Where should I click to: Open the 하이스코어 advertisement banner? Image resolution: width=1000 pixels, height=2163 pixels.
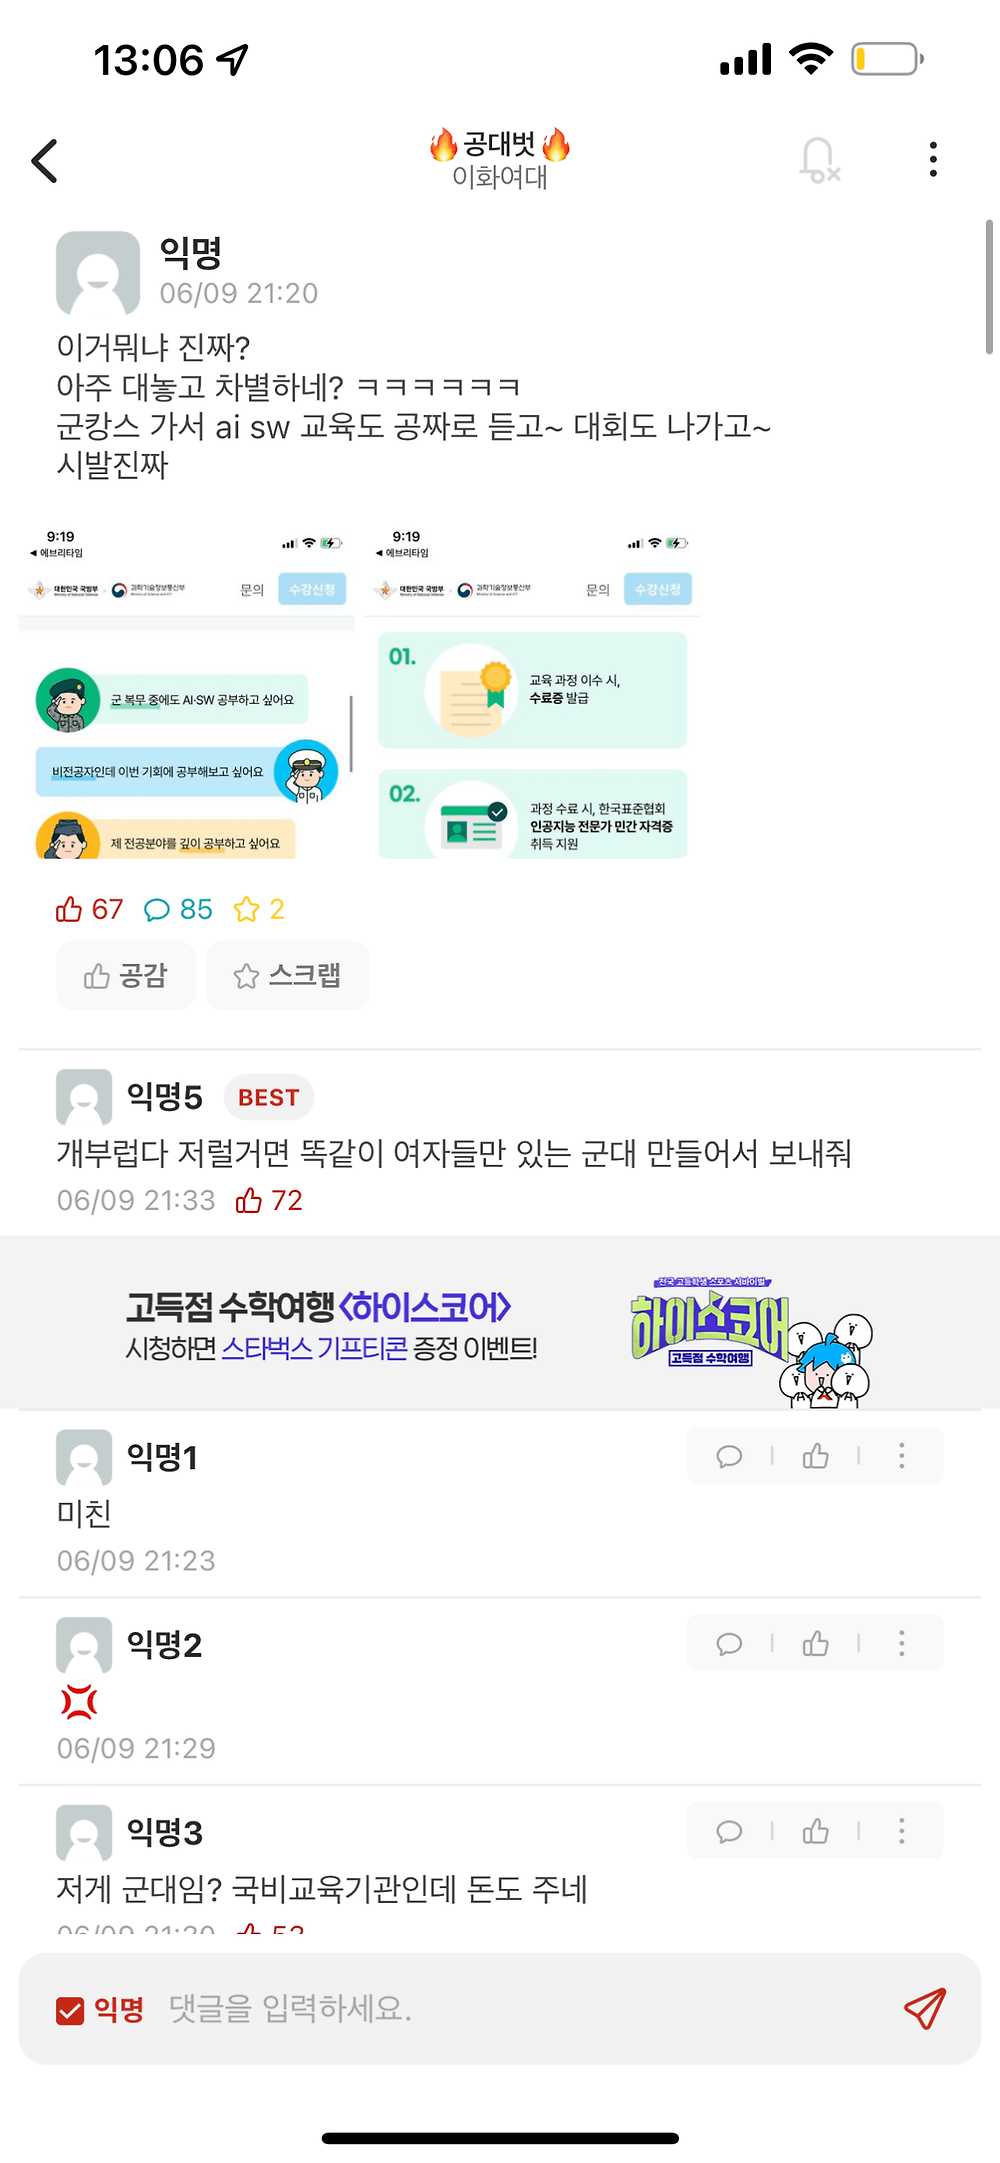pyautogui.click(x=500, y=1323)
